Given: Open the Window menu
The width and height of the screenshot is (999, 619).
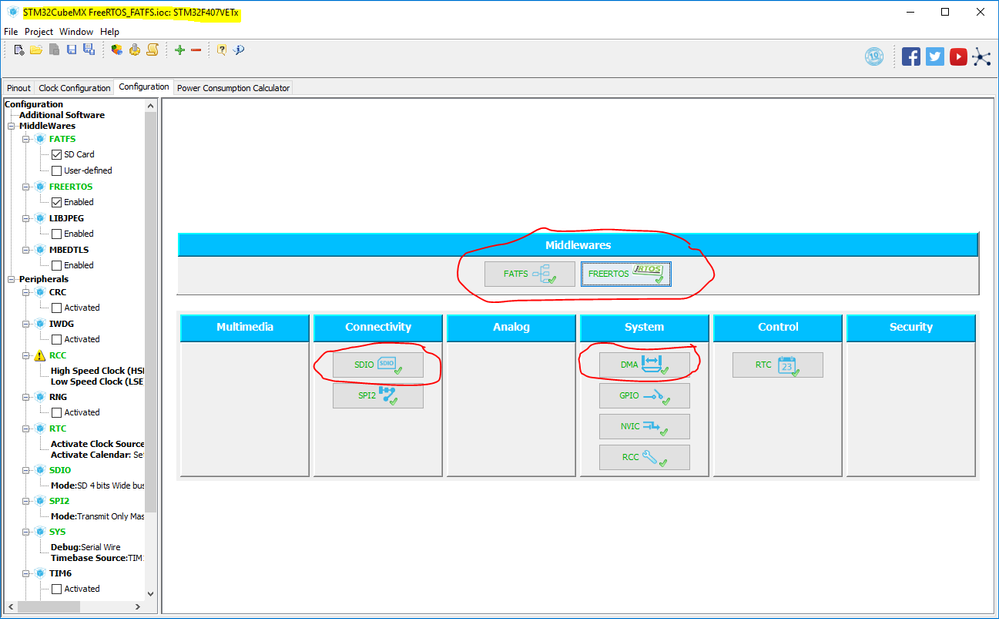Looking at the screenshot, I should pos(76,32).
